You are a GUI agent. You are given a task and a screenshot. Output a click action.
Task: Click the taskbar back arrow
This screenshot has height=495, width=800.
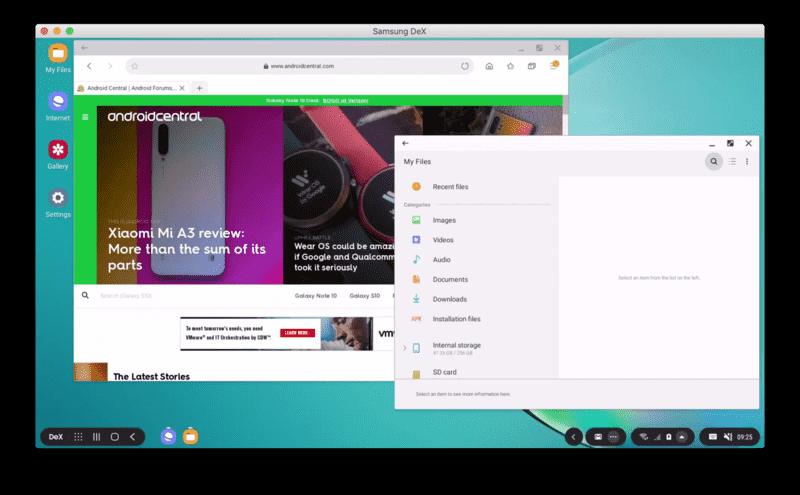click(x=133, y=437)
